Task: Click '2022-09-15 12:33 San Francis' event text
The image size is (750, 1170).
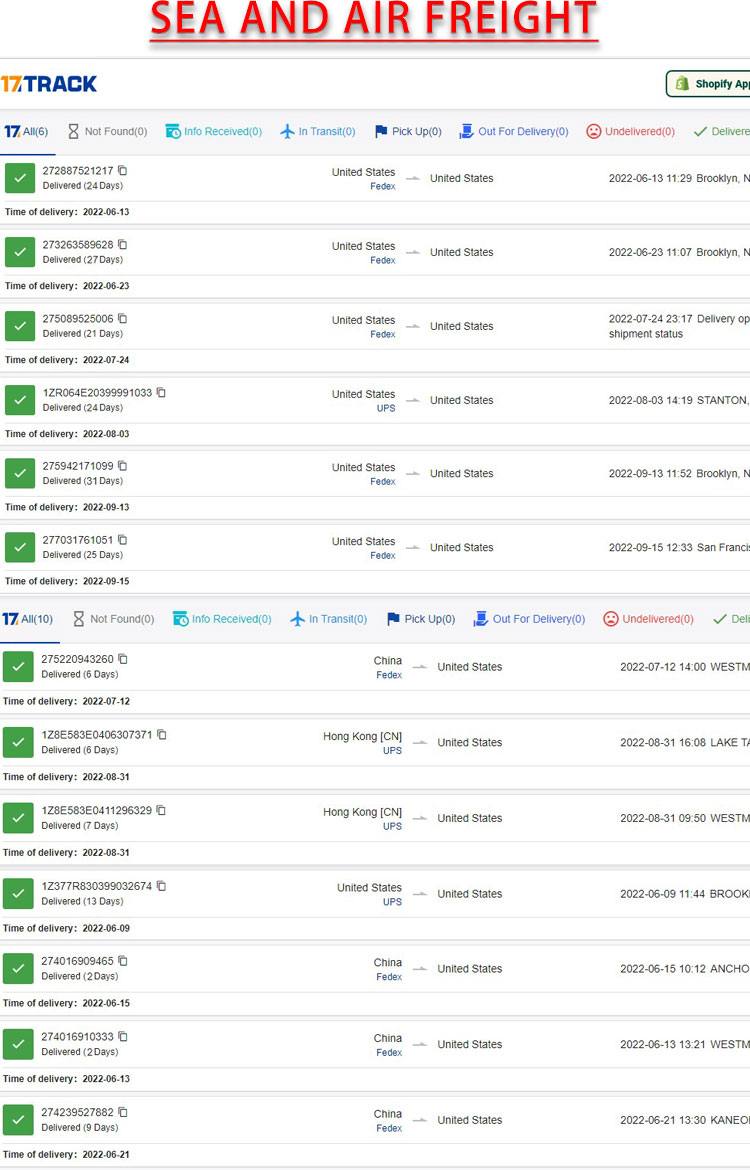Action: [x=679, y=548]
